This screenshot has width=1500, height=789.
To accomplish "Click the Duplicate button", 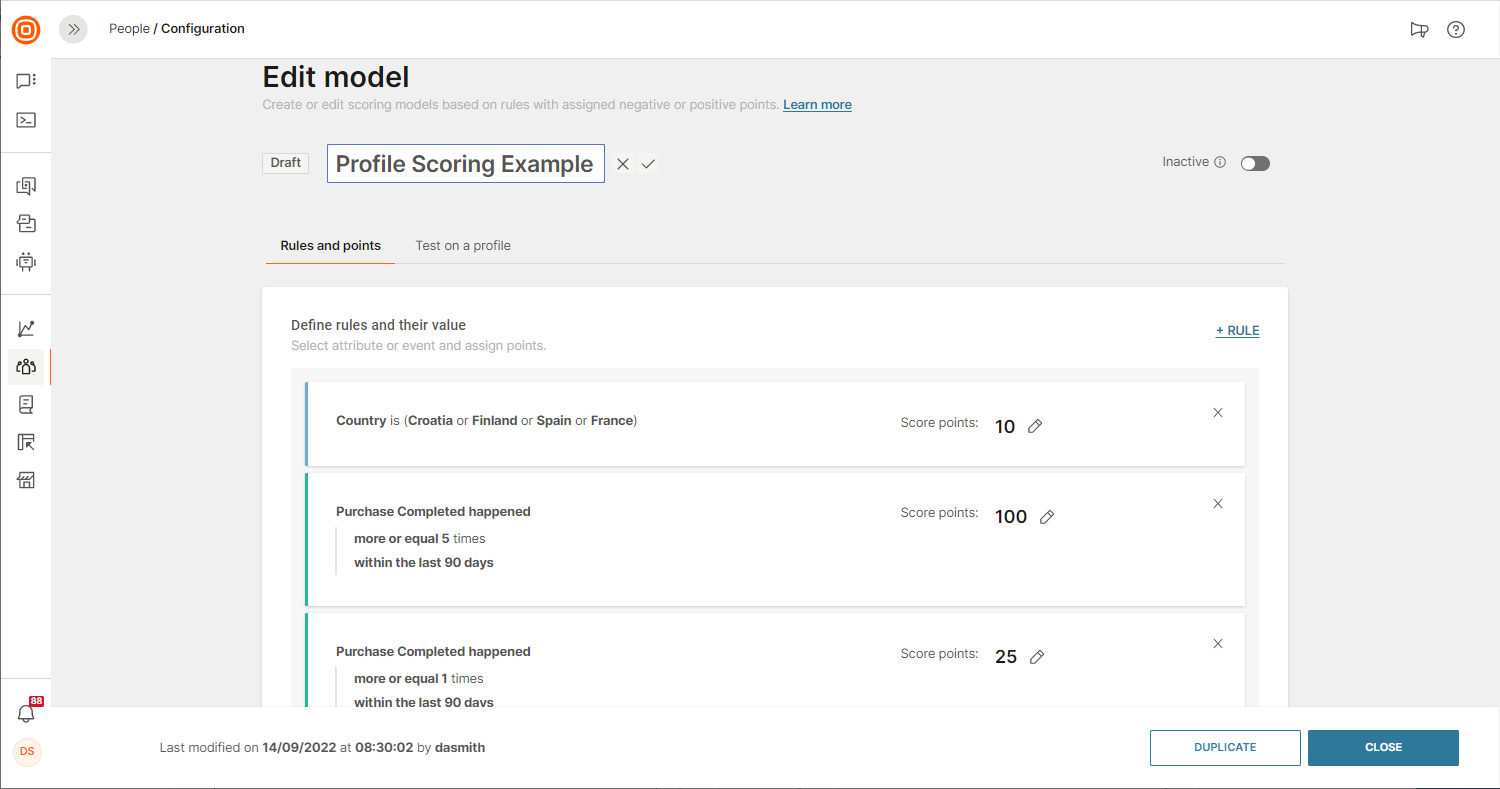I will pos(1225,747).
